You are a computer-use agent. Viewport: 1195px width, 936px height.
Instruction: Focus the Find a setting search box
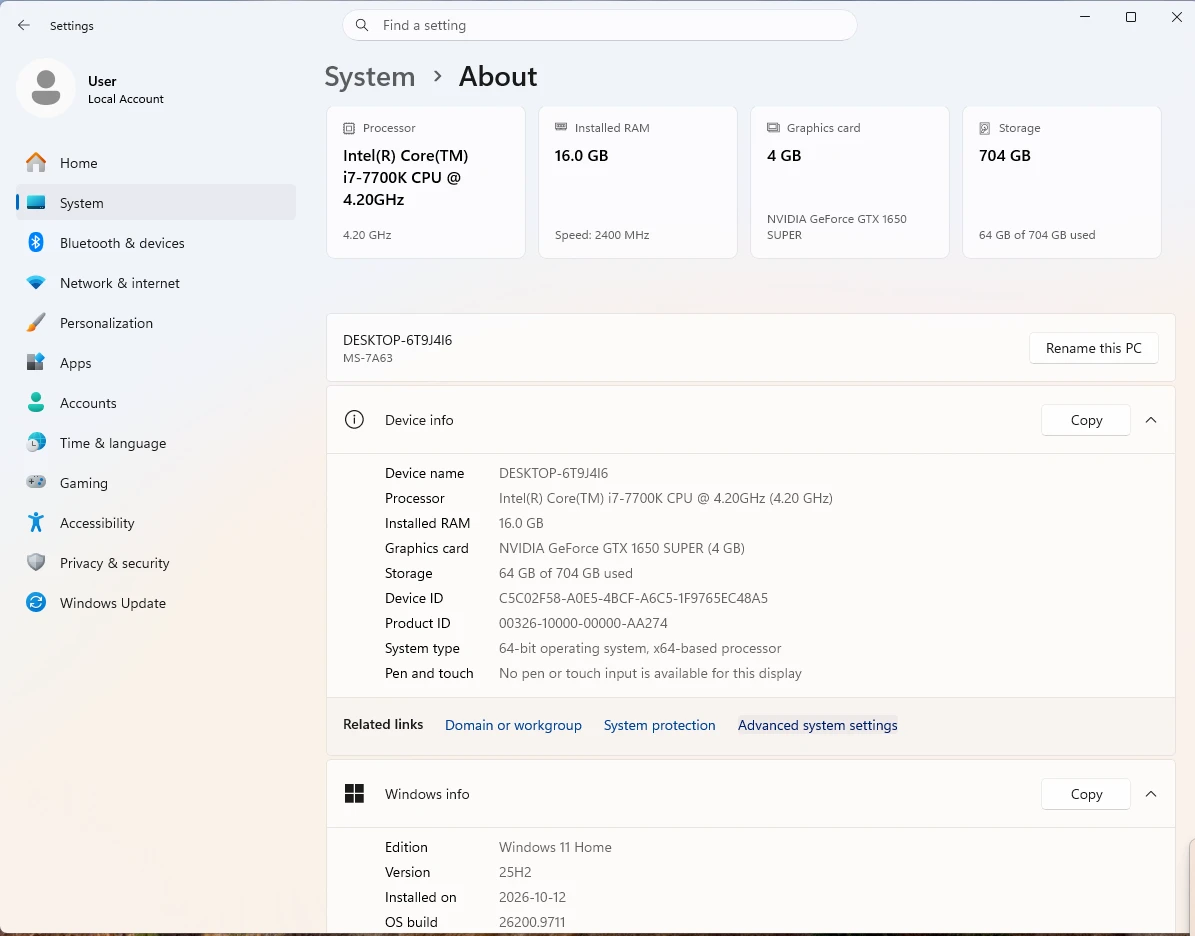coord(600,25)
